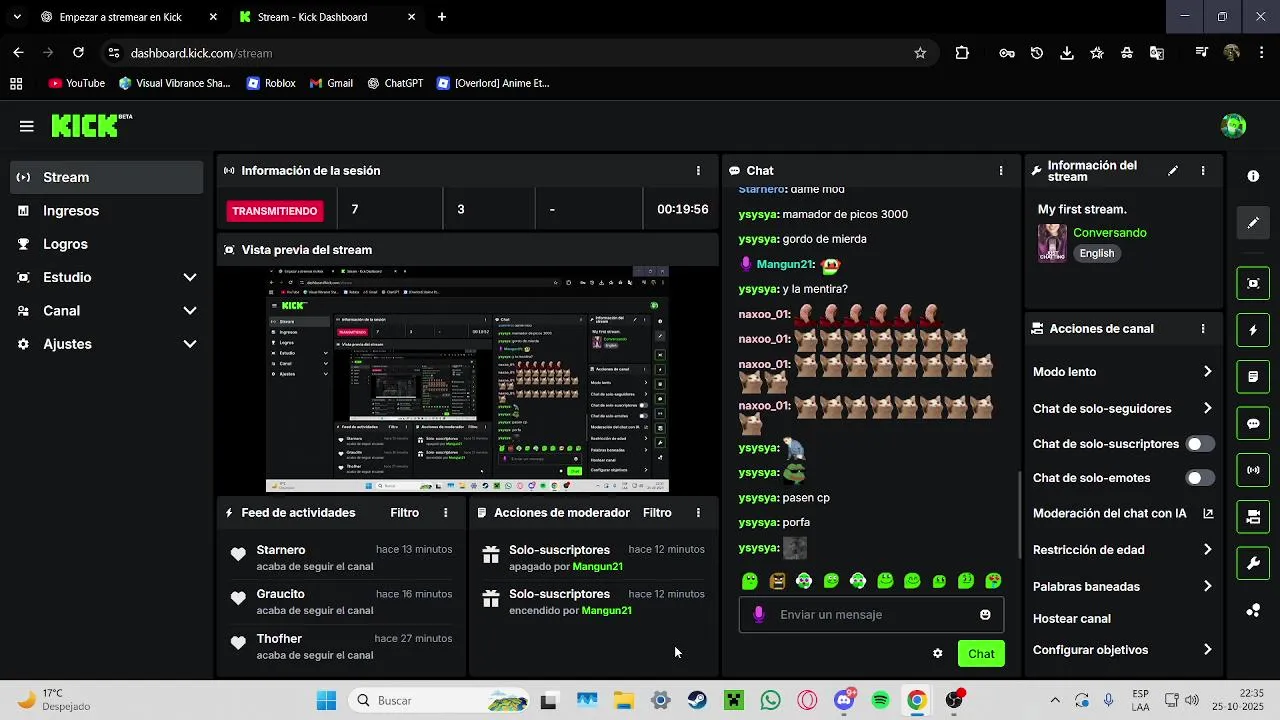Image resolution: width=1280 pixels, height=720 pixels.
Task: Click the TRANSMITIENDO live status badge
Action: (275, 211)
